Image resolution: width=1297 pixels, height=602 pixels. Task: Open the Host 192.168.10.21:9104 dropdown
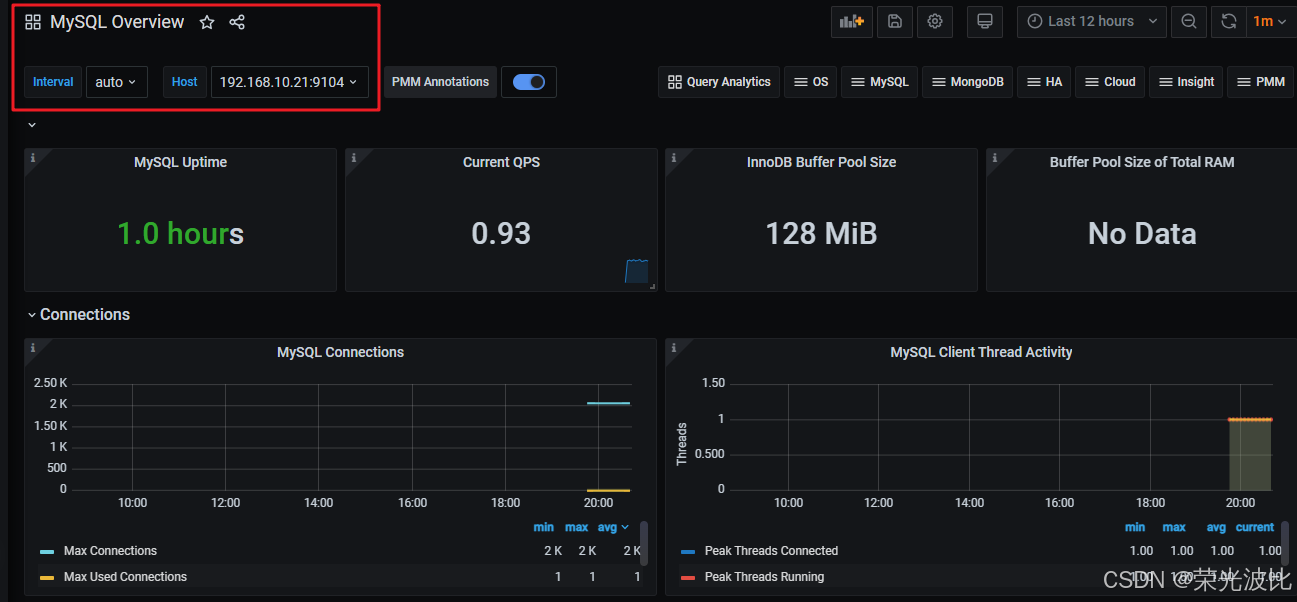(x=289, y=82)
